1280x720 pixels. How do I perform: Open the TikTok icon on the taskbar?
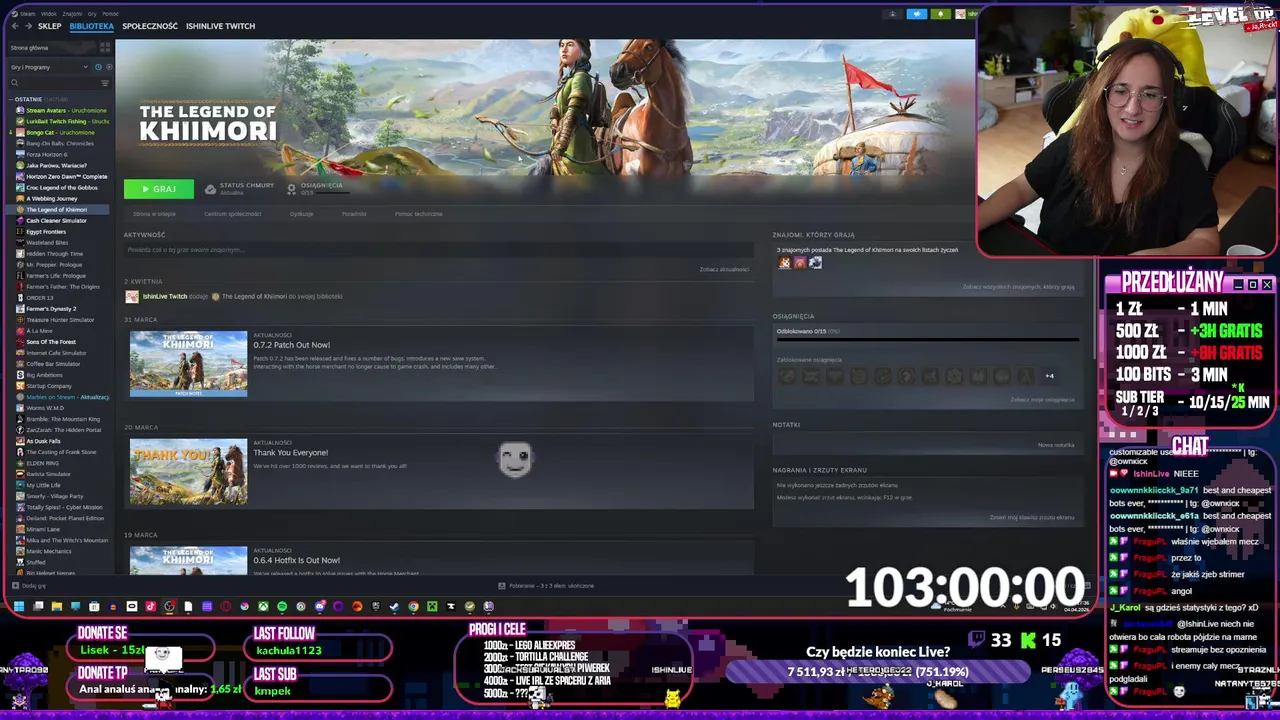(x=150, y=606)
